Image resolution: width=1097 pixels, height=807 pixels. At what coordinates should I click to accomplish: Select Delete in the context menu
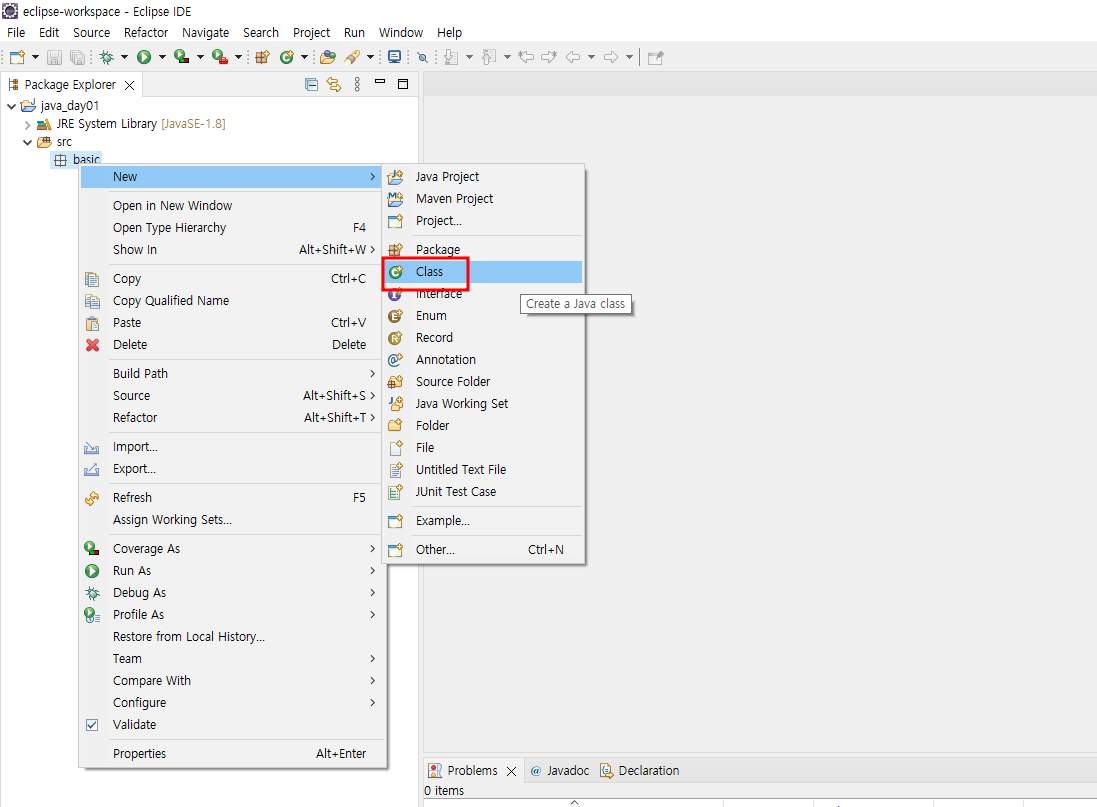[x=232, y=344]
